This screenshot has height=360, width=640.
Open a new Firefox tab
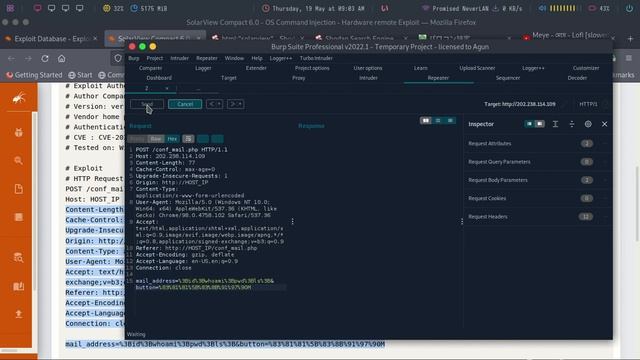click(631, 38)
